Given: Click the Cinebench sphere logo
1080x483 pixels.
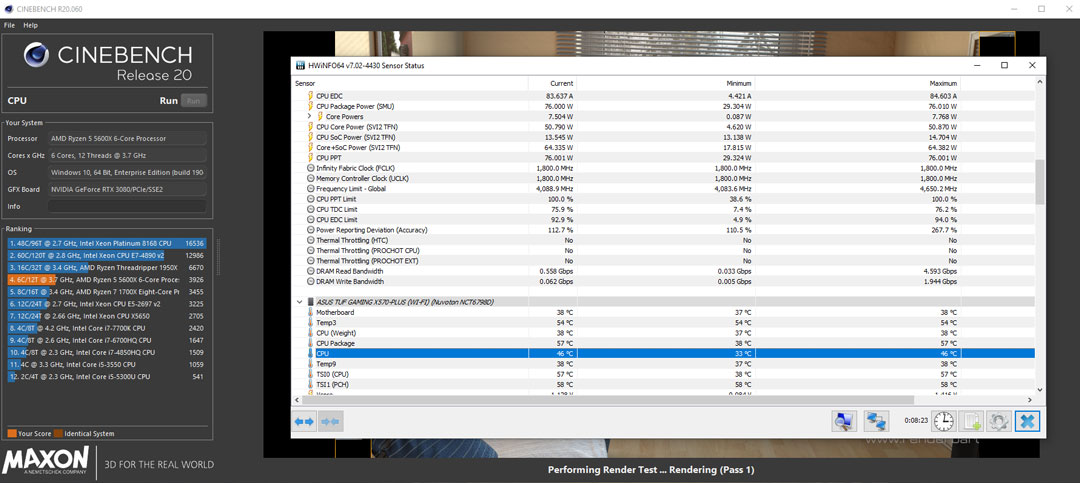Looking at the screenshot, I should pos(37,55).
